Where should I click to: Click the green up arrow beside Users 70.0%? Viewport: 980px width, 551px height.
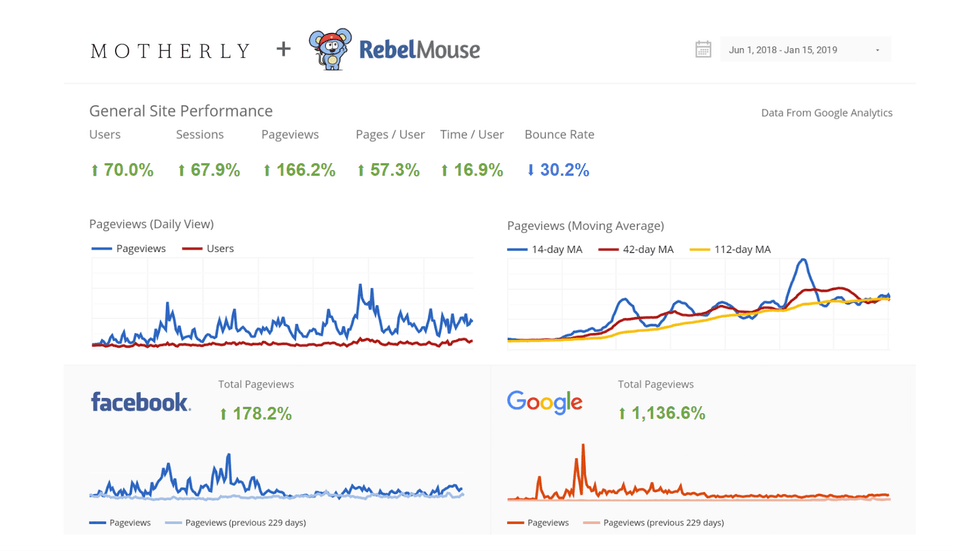click(x=95, y=171)
